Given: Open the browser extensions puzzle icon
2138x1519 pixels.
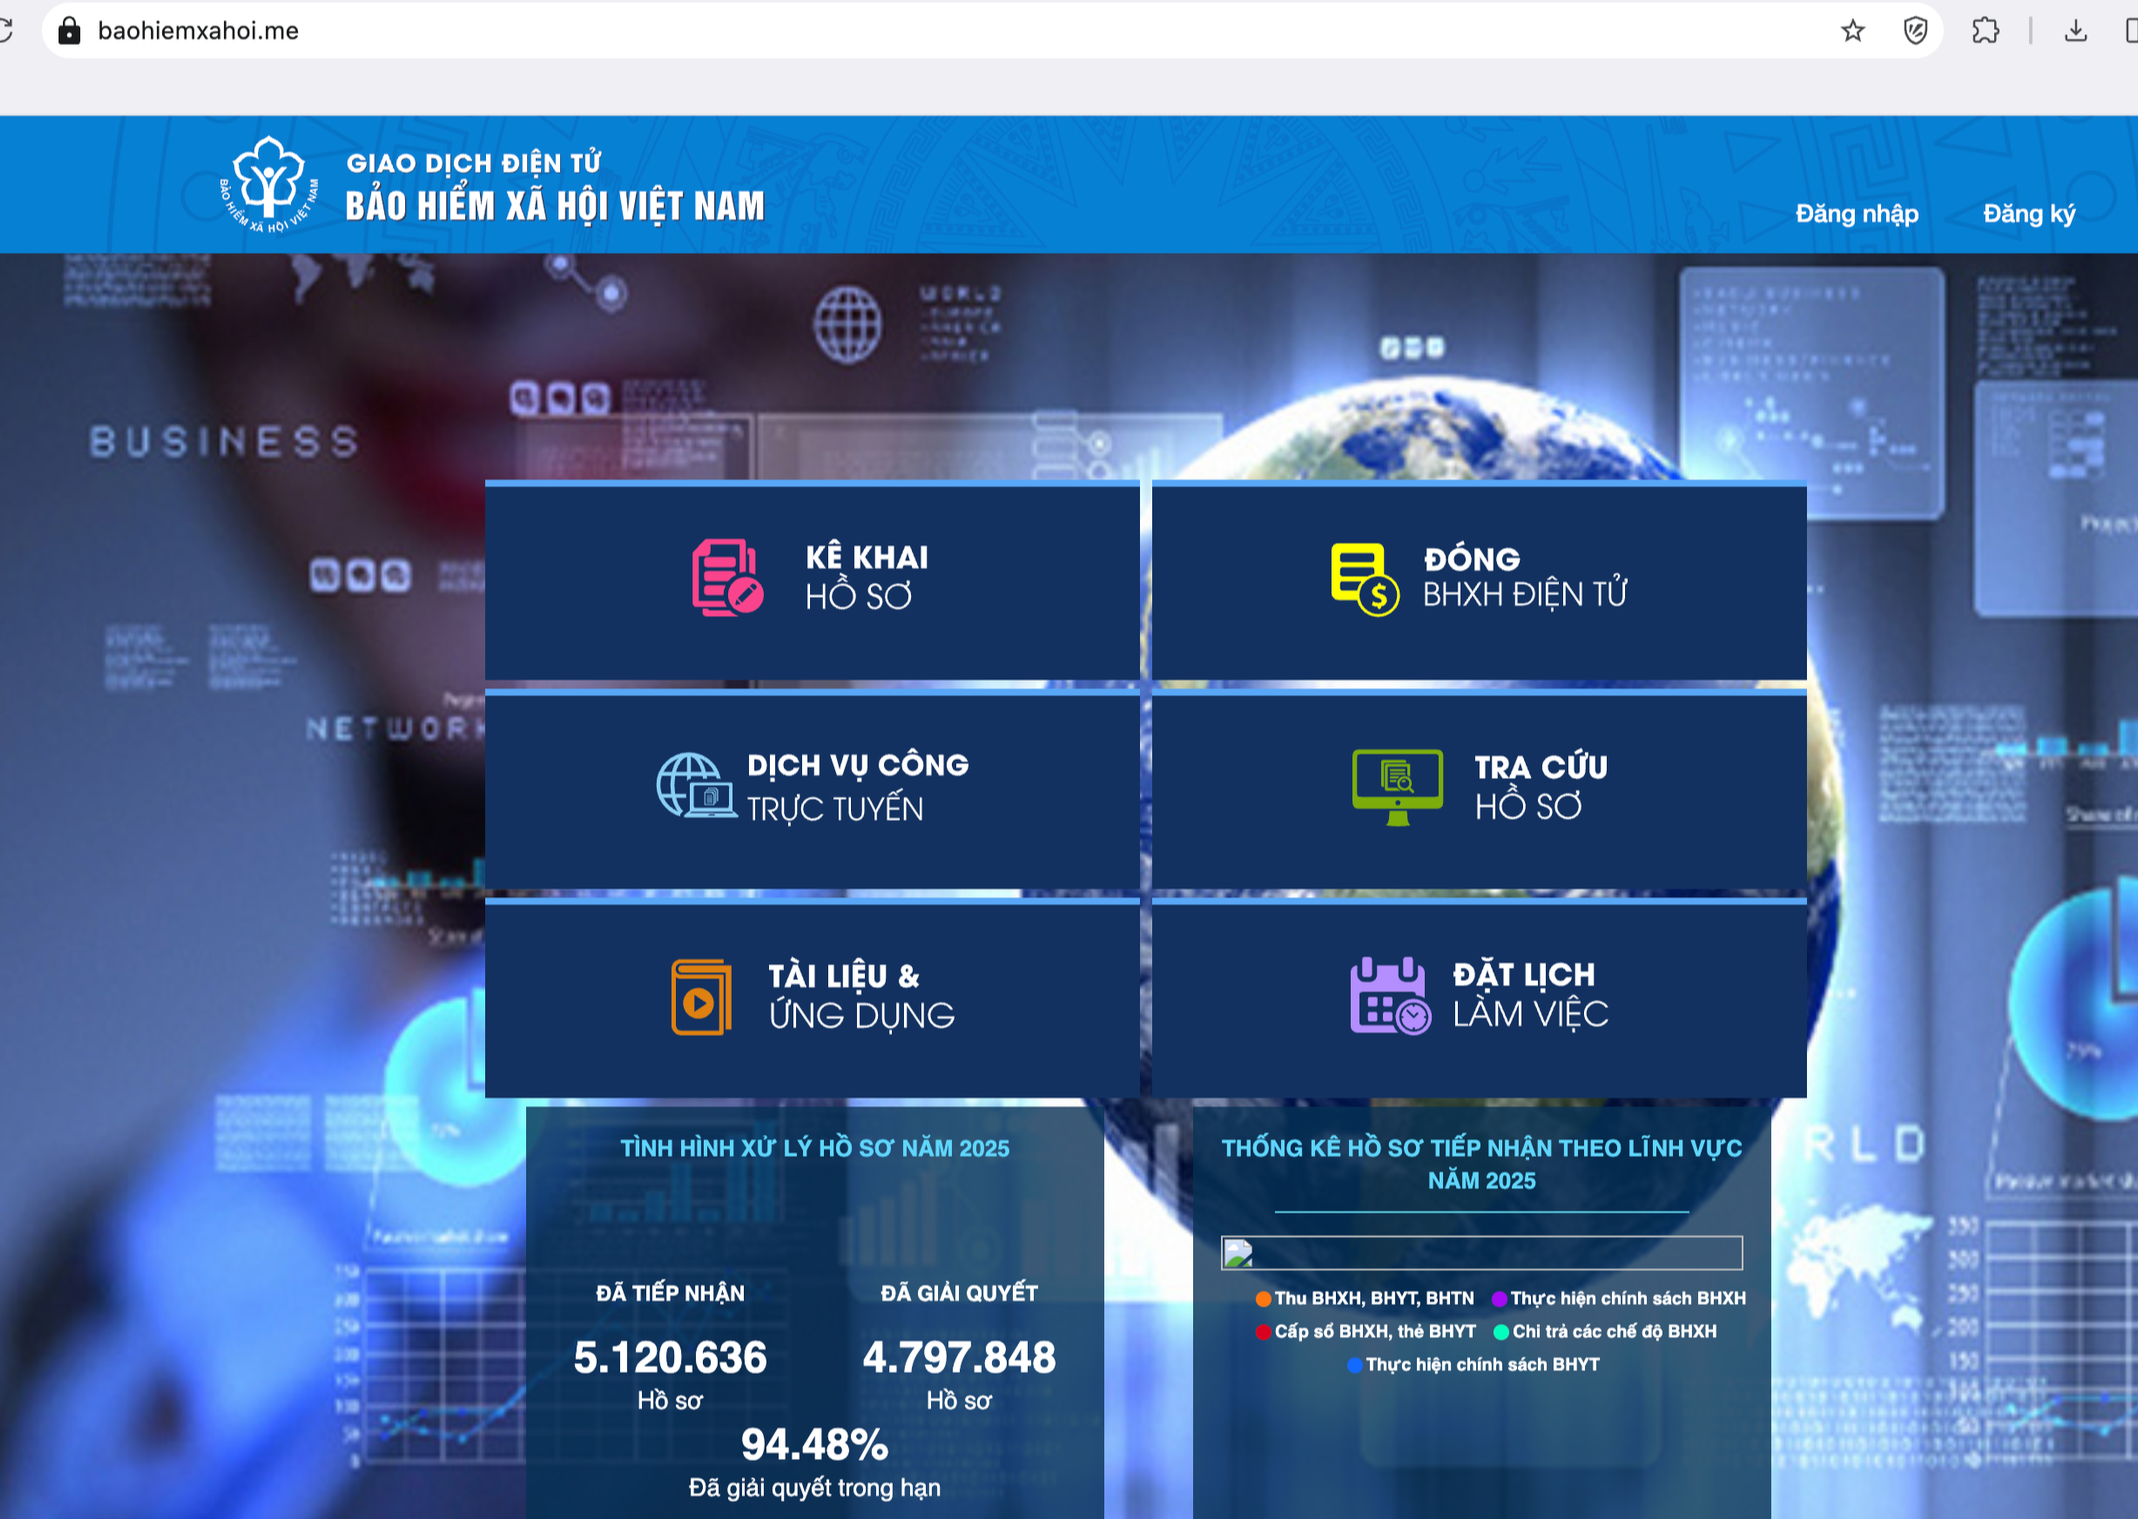Looking at the screenshot, I should [x=1985, y=31].
